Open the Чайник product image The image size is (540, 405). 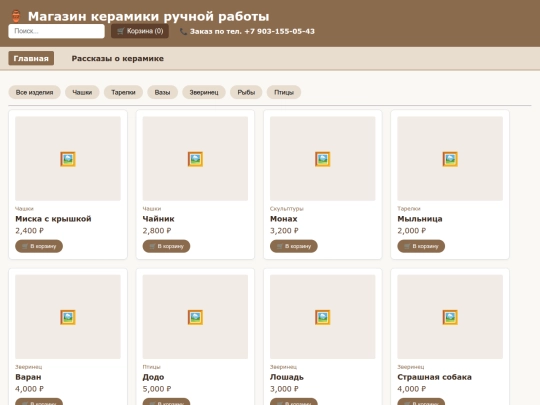tap(195, 159)
